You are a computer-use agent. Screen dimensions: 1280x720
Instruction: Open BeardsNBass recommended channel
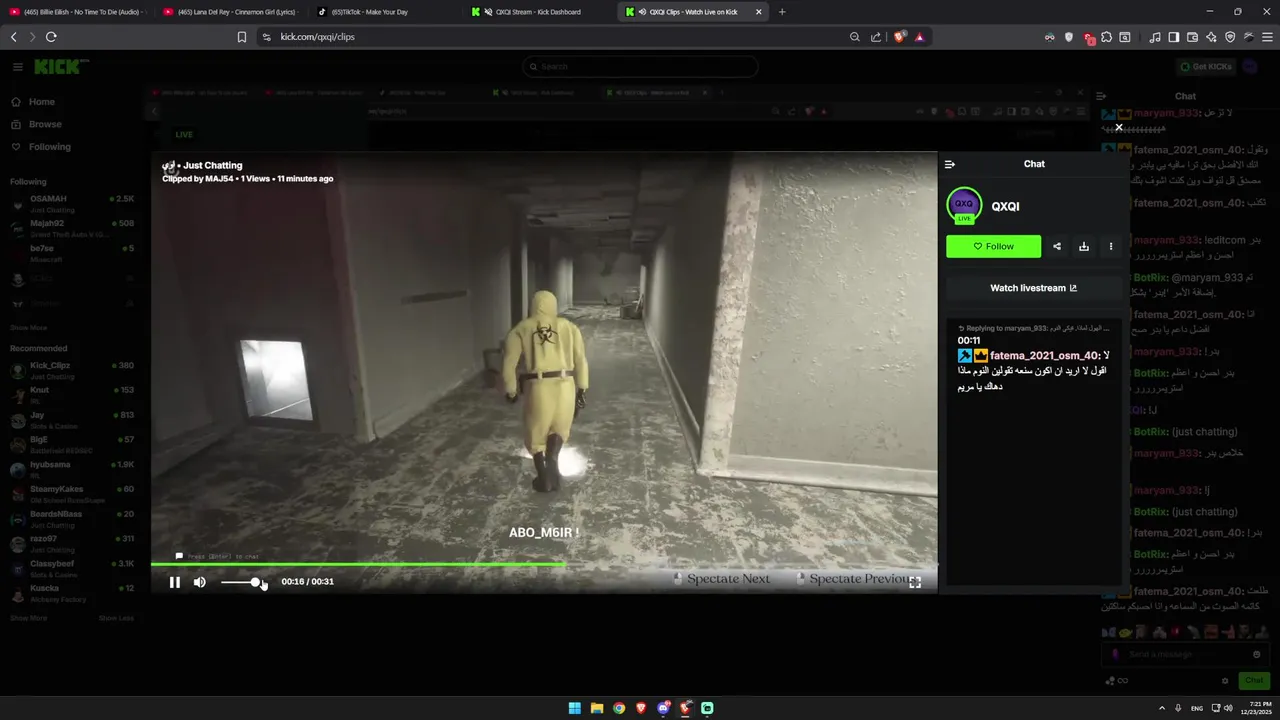click(72, 519)
